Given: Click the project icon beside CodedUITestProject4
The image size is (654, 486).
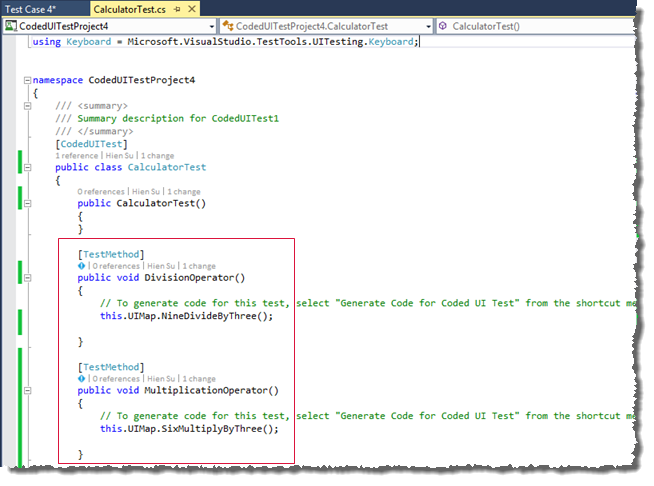Looking at the screenshot, I should click(x=10, y=26).
